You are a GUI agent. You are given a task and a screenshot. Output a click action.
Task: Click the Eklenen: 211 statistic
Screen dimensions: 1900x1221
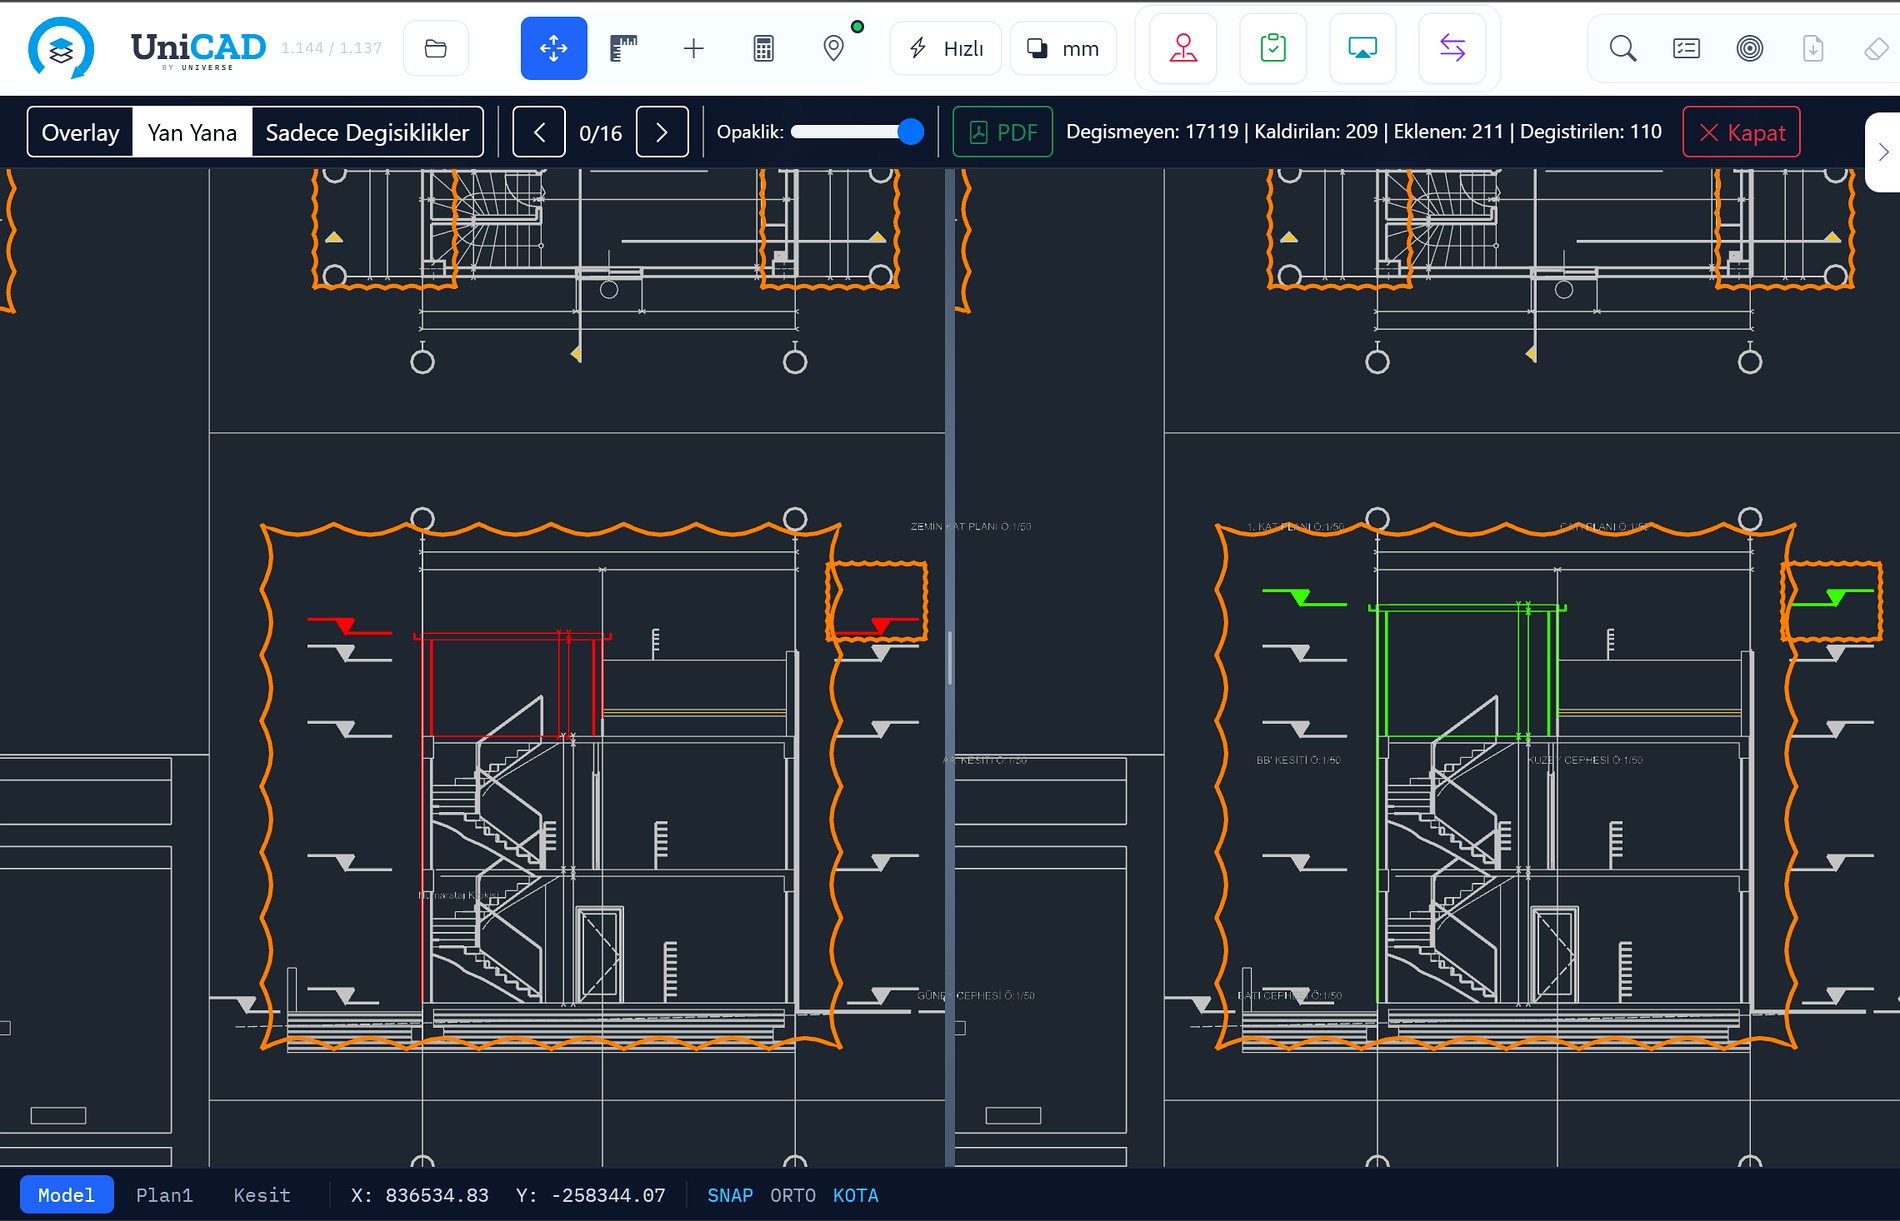tap(1448, 131)
